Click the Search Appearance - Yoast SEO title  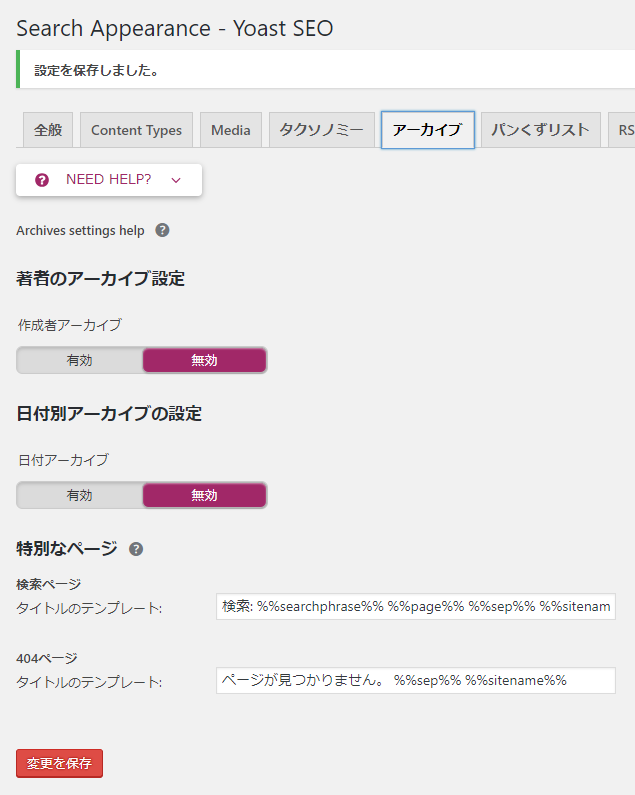174,28
